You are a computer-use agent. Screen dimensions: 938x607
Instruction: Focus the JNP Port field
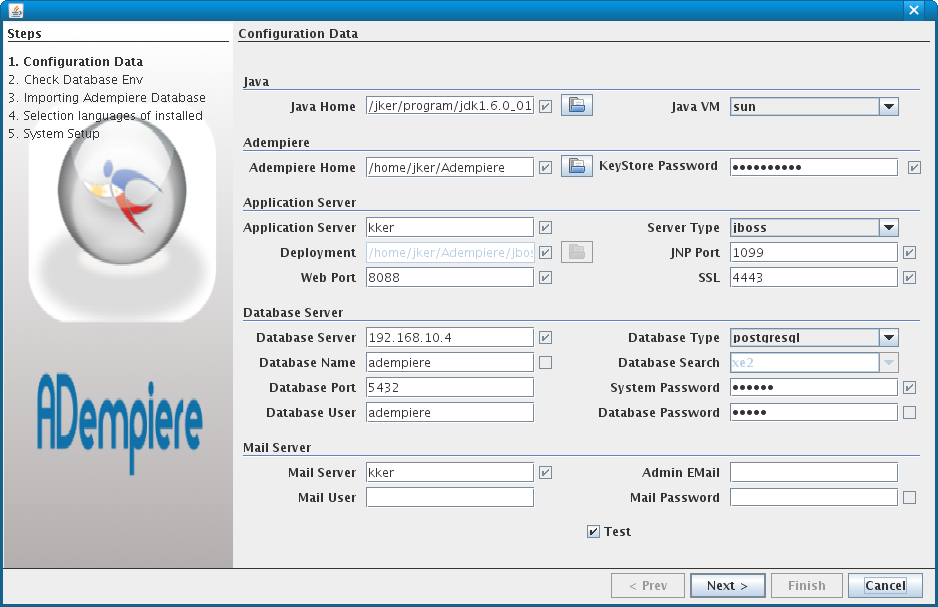[814, 252]
